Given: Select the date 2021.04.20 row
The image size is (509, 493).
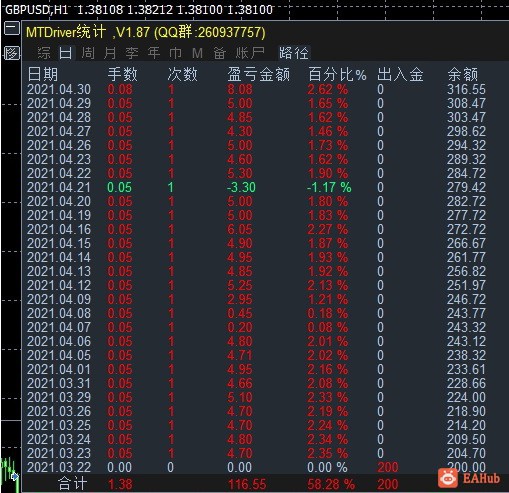Looking at the screenshot, I should click(x=59, y=202).
